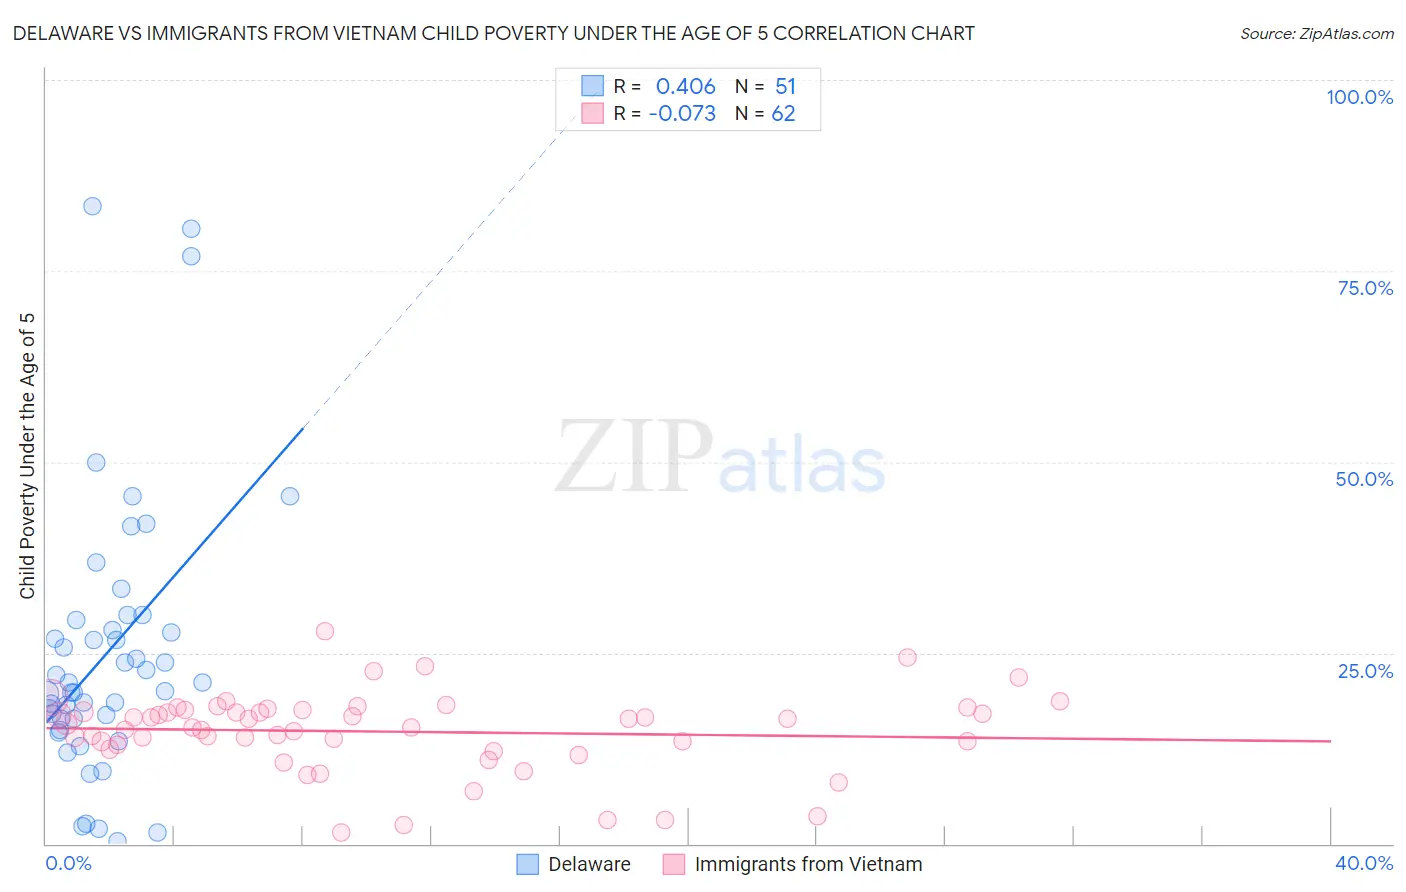The height and width of the screenshot is (892, 1406).
Task: Click the 75.0% y-axis label
Action: point(1365,288)
